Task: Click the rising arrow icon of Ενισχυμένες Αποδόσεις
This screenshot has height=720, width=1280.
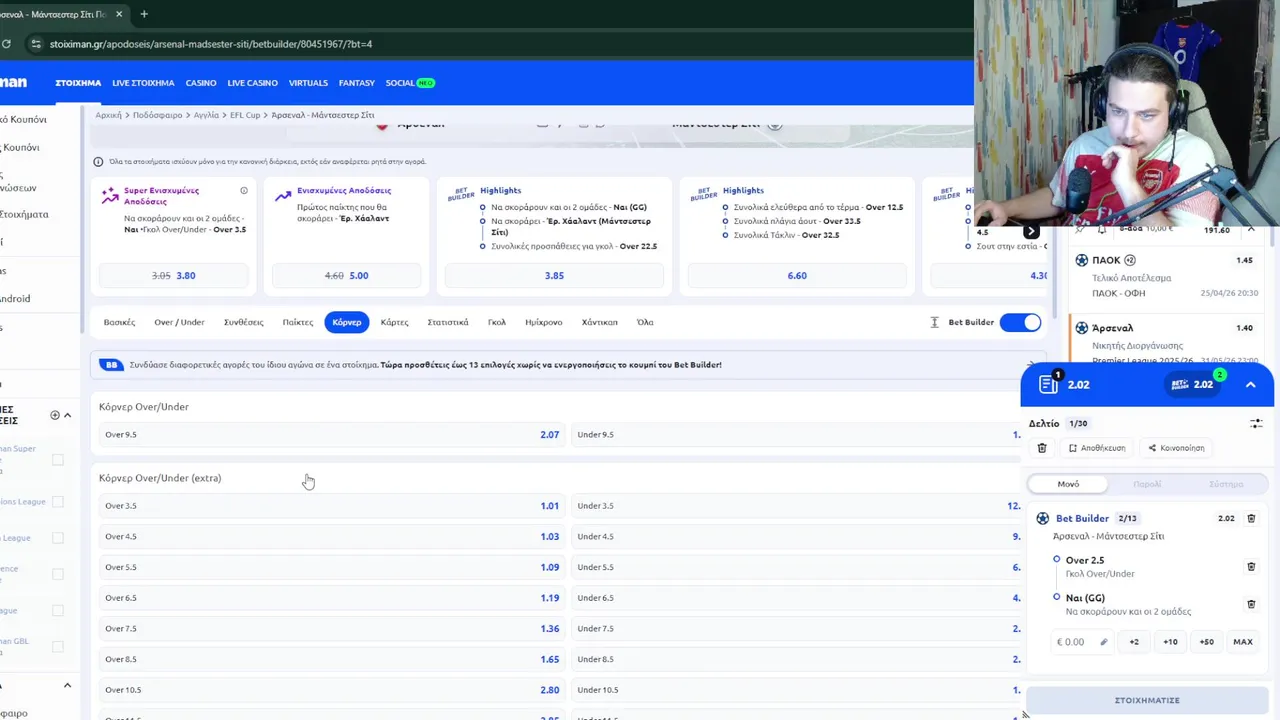Action: coord(283,195)
